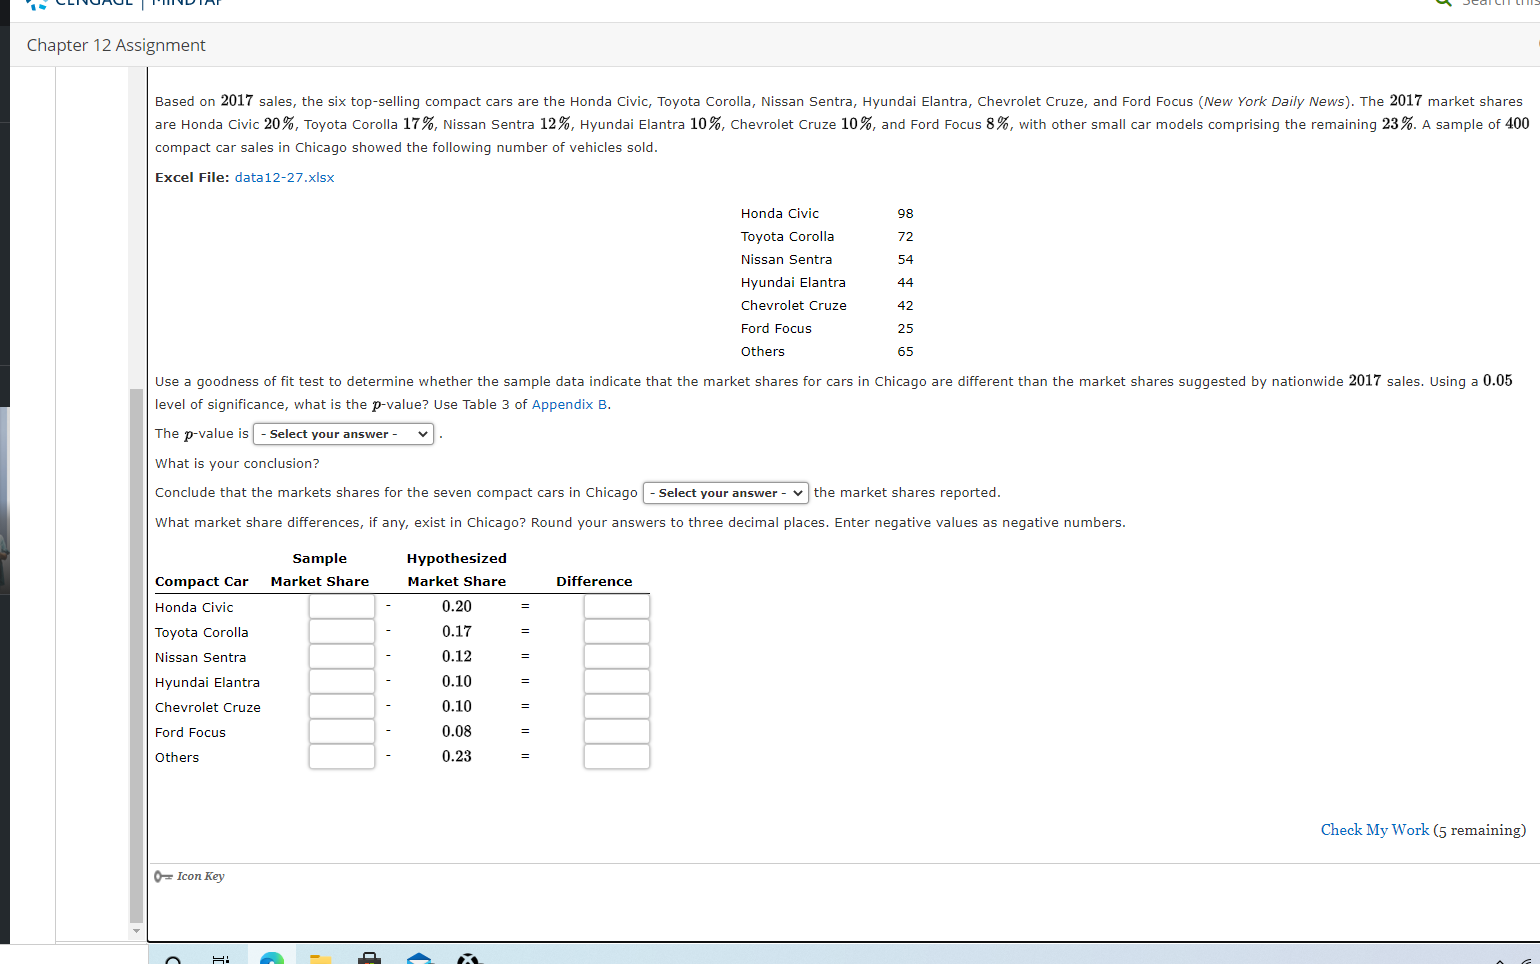The image size is (1540, 964).
Task: Click the hypothesized market share 0.12
Action: coord(457,656)
